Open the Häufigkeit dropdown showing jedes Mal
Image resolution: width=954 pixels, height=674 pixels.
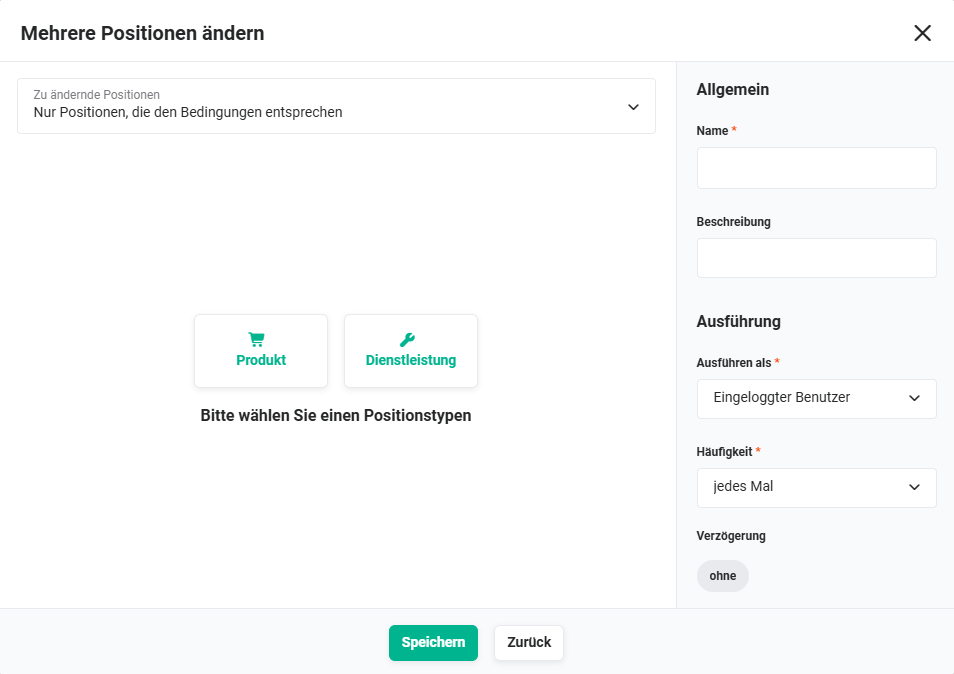point(816,488)
